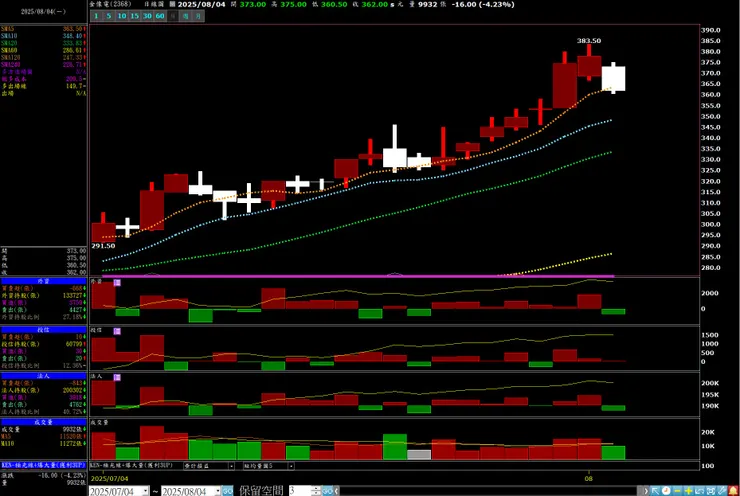
Task: Switch to the daily (日) chart period
Action: 173,16
